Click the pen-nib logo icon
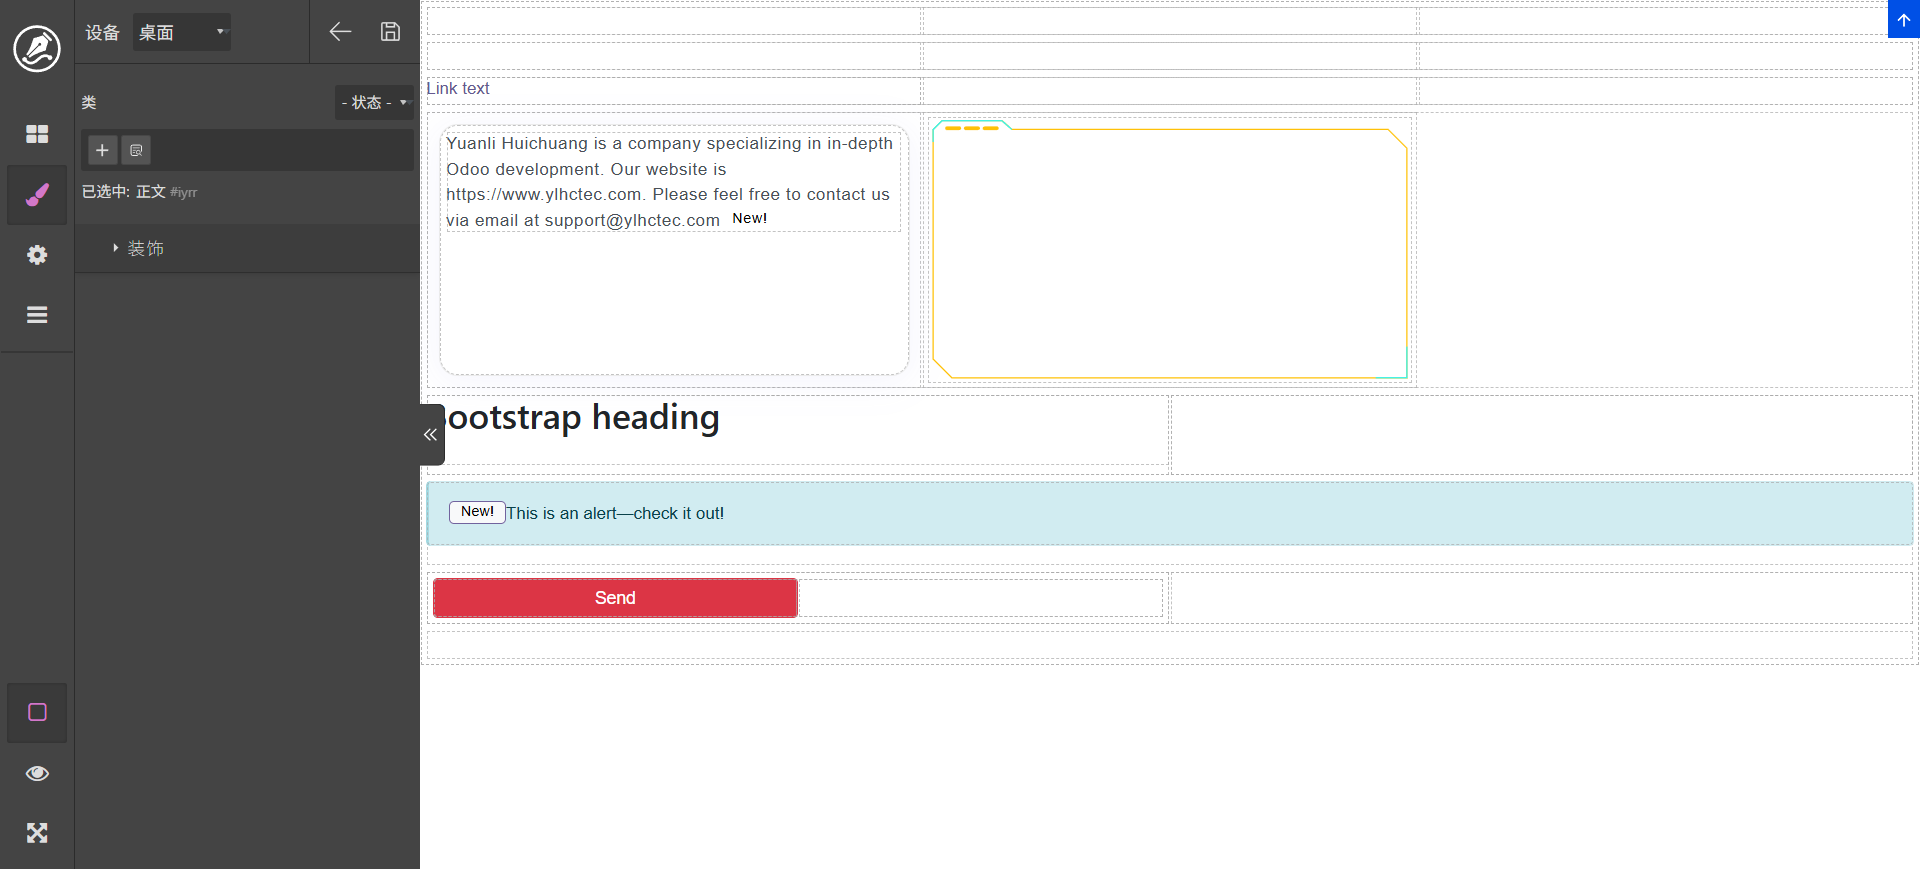This screenshot has height=869, width=1920. click(37, 48)
